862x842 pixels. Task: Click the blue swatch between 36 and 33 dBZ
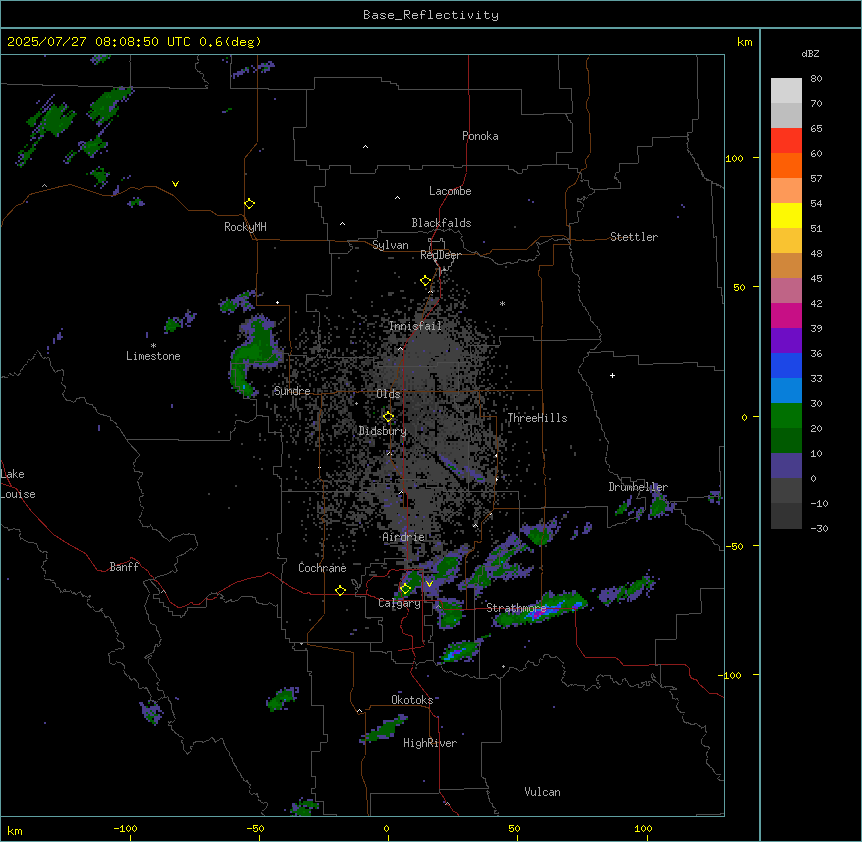click(786, 365)
